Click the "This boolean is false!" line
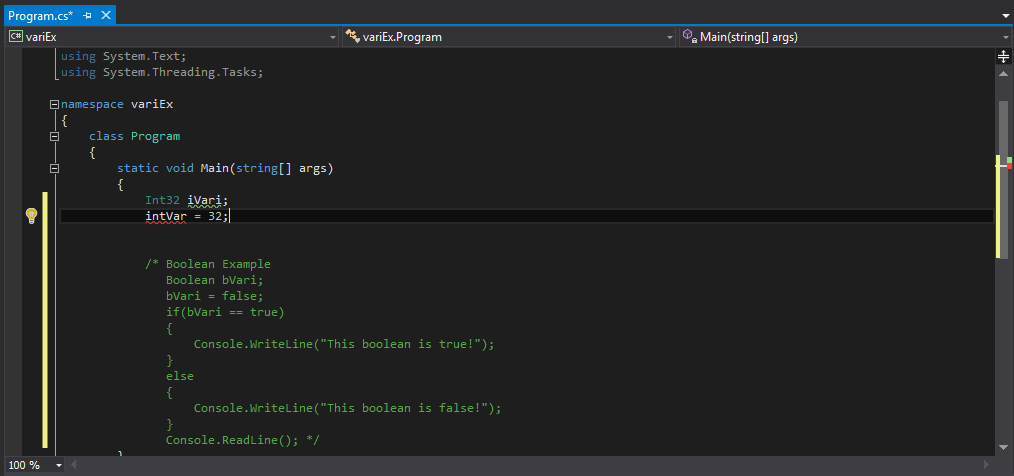The width and height of the screenshot is (1014, 476). point(348,408)
